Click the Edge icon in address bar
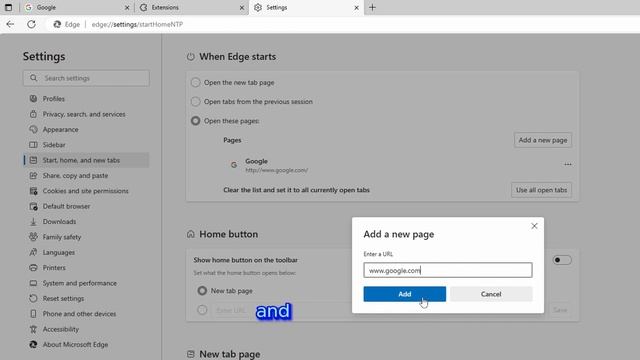 [x=57, y=24]
